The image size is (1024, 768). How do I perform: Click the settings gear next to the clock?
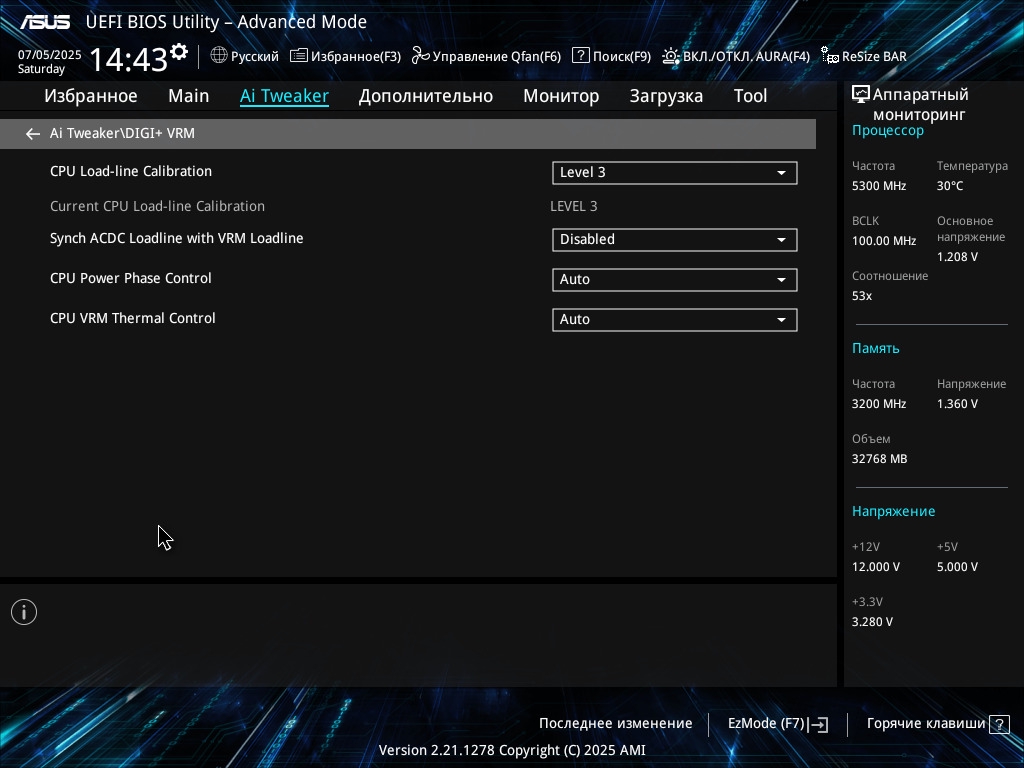[179, 52]
